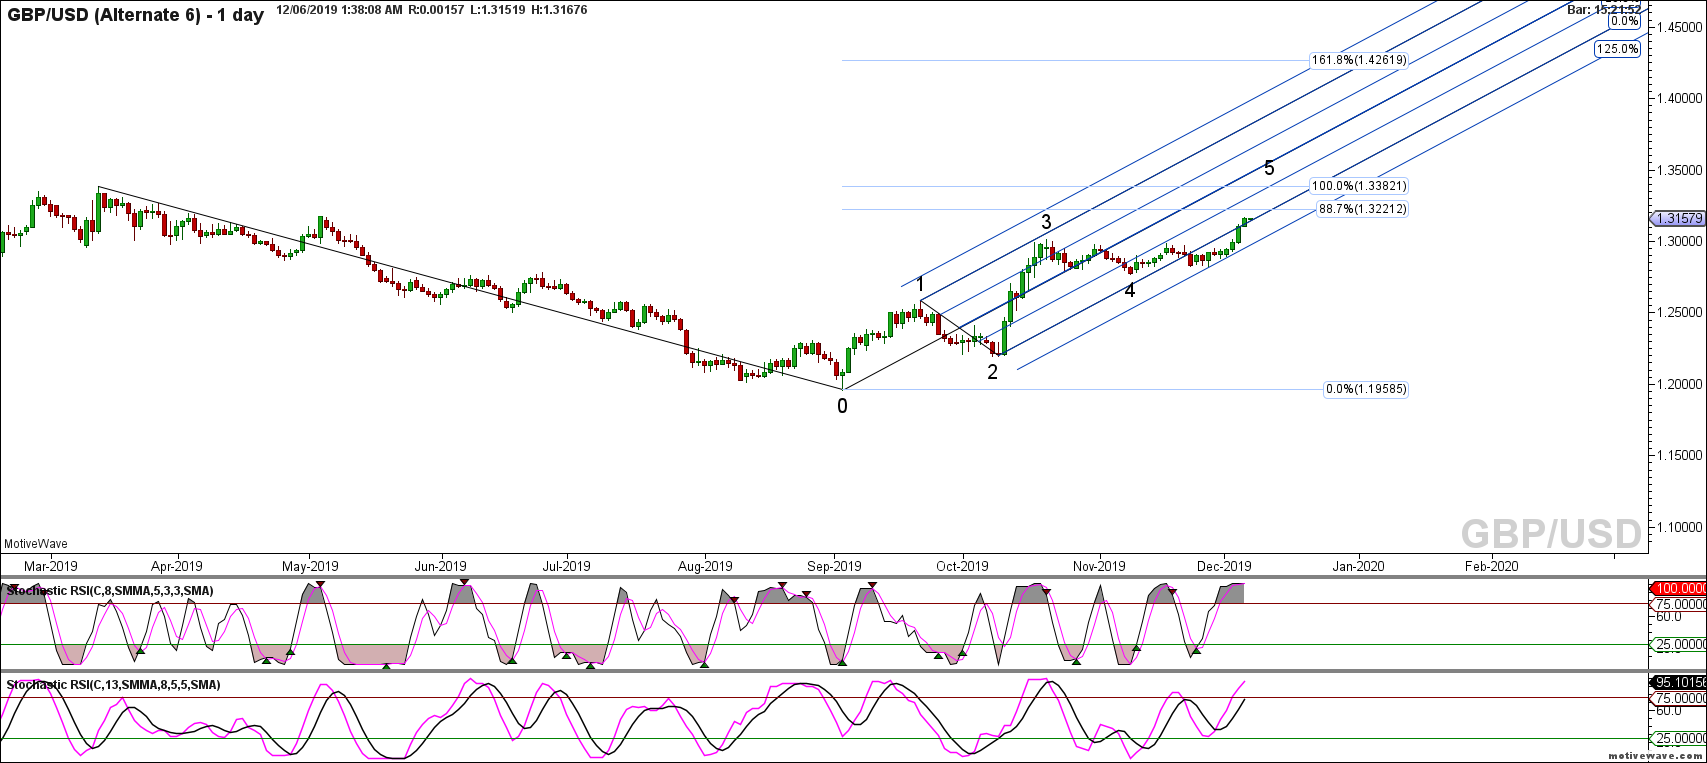Click the 75.00000 tag in the lower RSI panel

point(1677,698)
